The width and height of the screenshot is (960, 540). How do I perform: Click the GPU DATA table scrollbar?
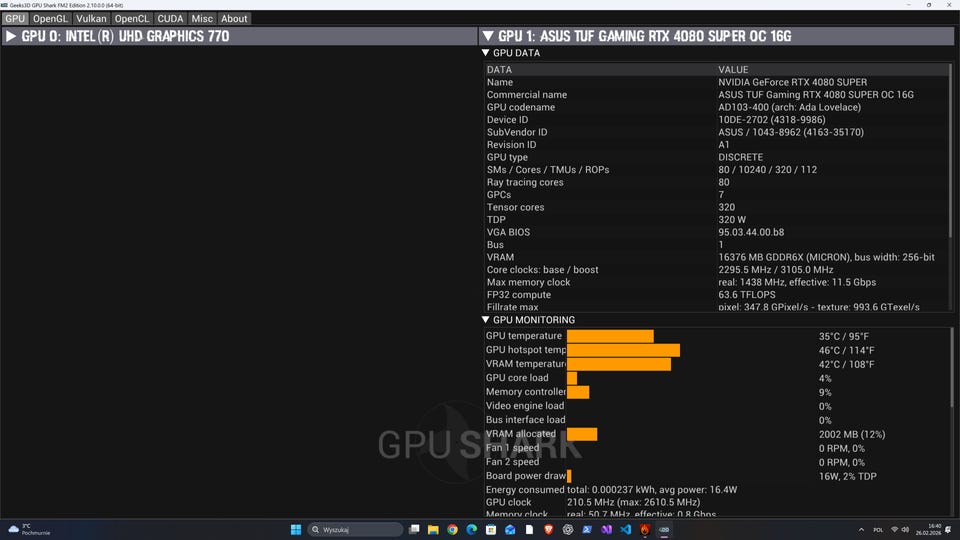point(951,153)
